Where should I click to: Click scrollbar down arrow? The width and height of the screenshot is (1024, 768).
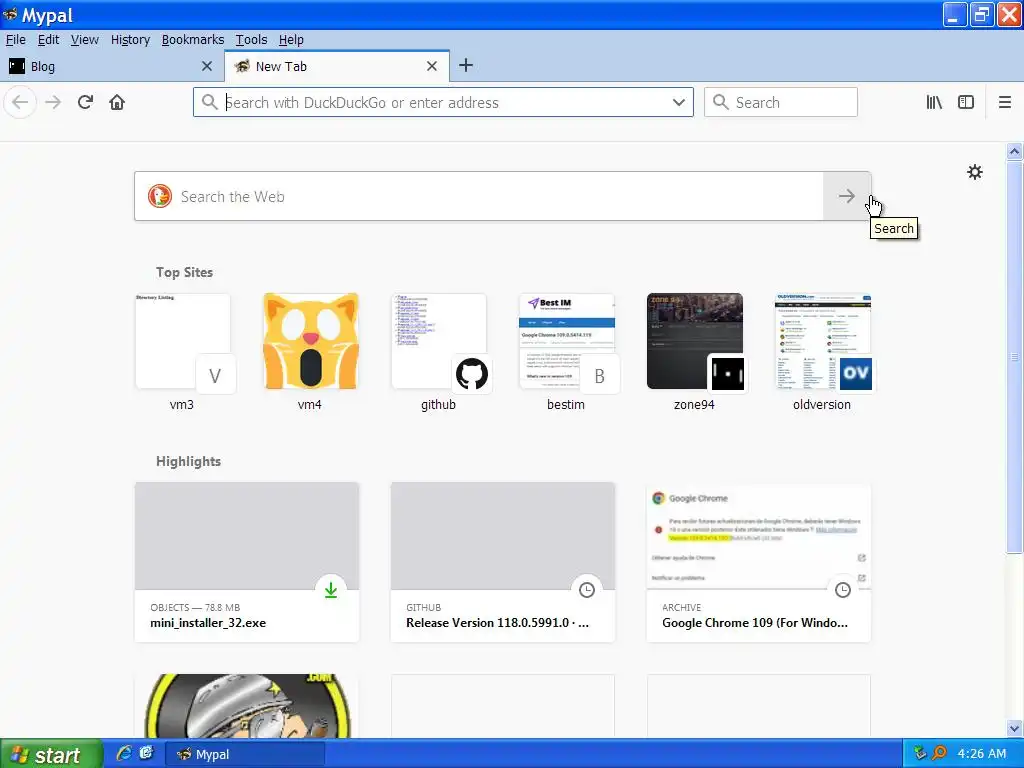tap(1014, 728)
